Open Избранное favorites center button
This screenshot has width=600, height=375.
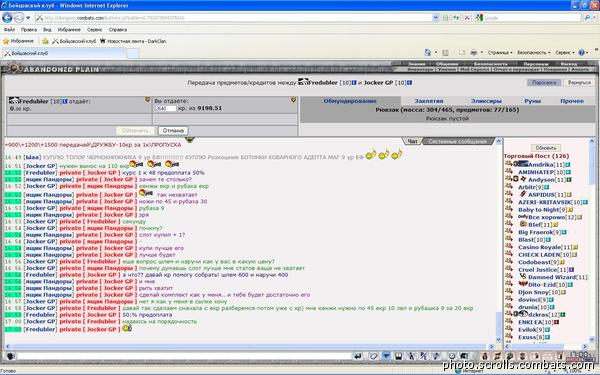18,41
